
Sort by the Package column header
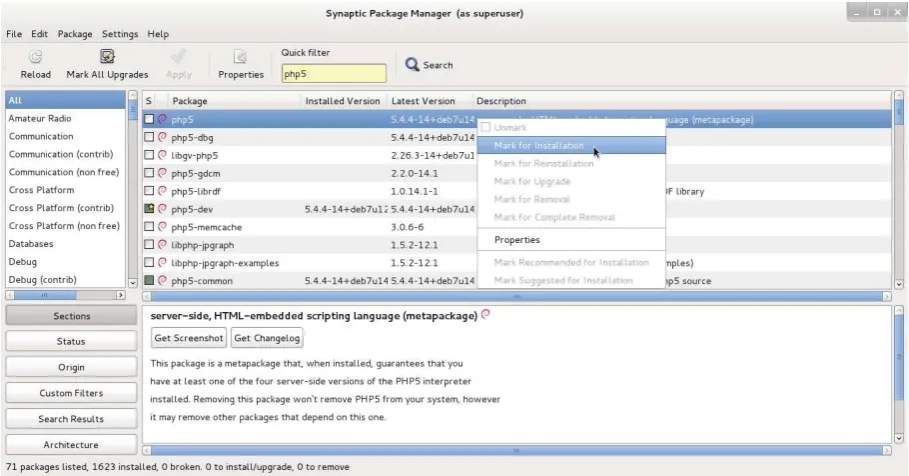[x=234, y=101]
